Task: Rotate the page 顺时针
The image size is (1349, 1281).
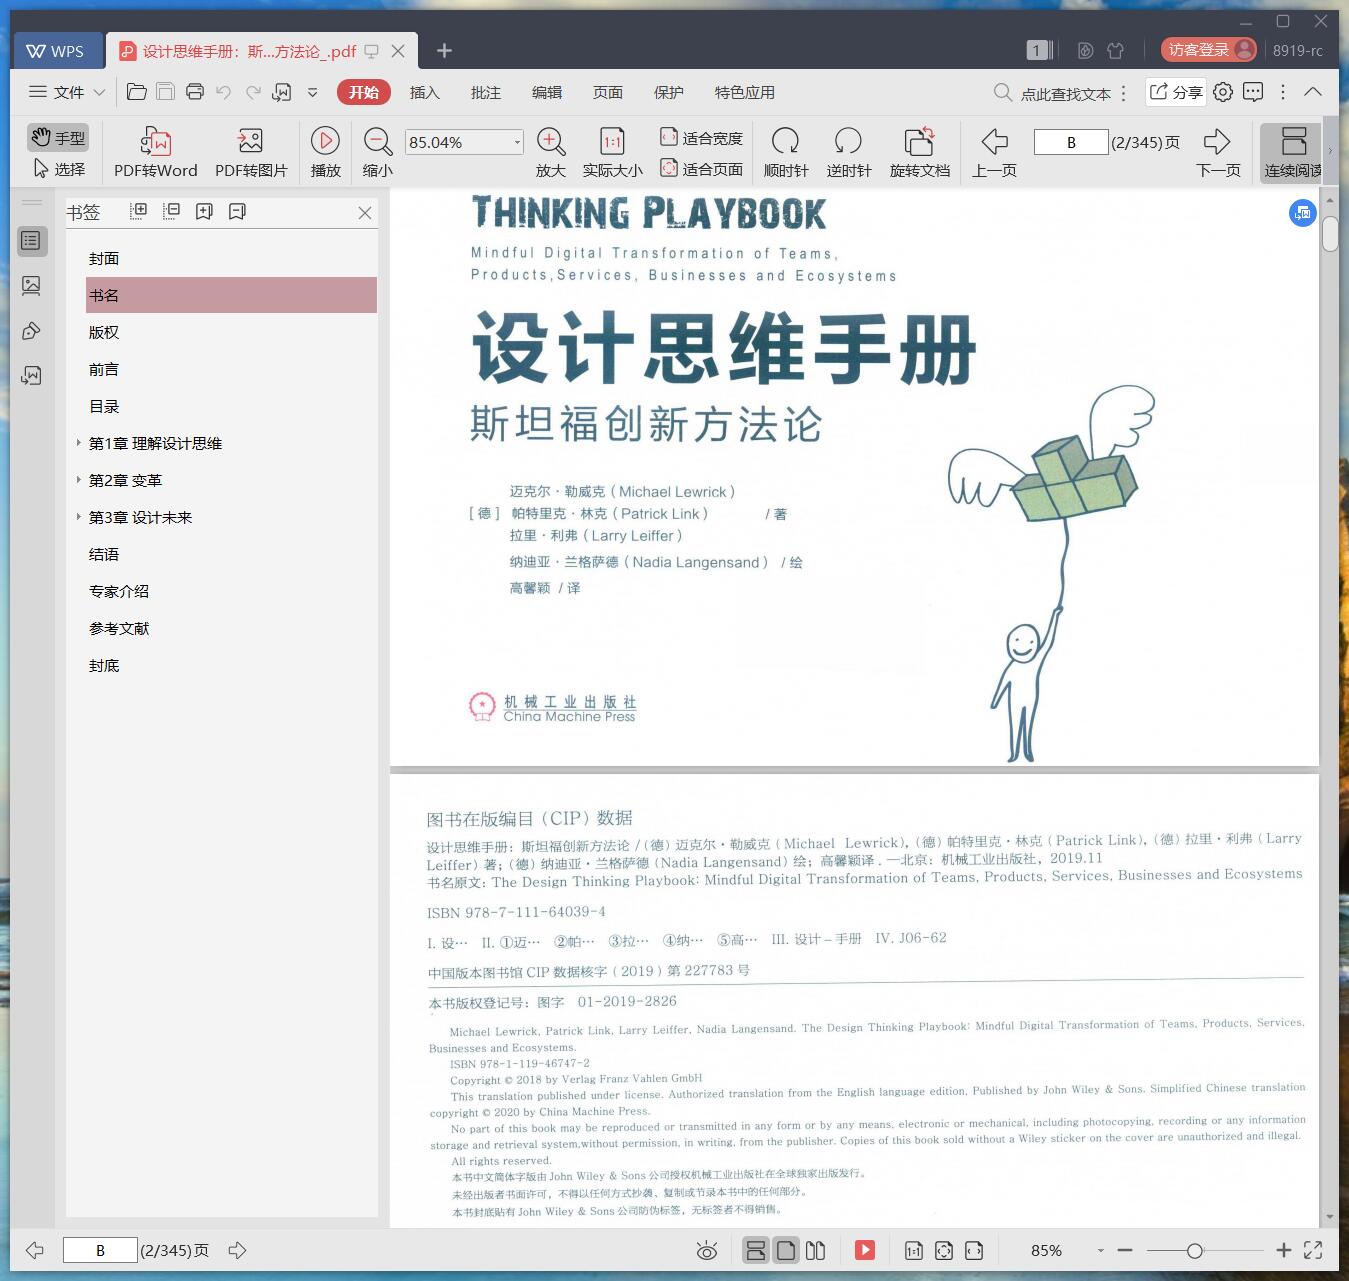Action: [x=786, y=152]
